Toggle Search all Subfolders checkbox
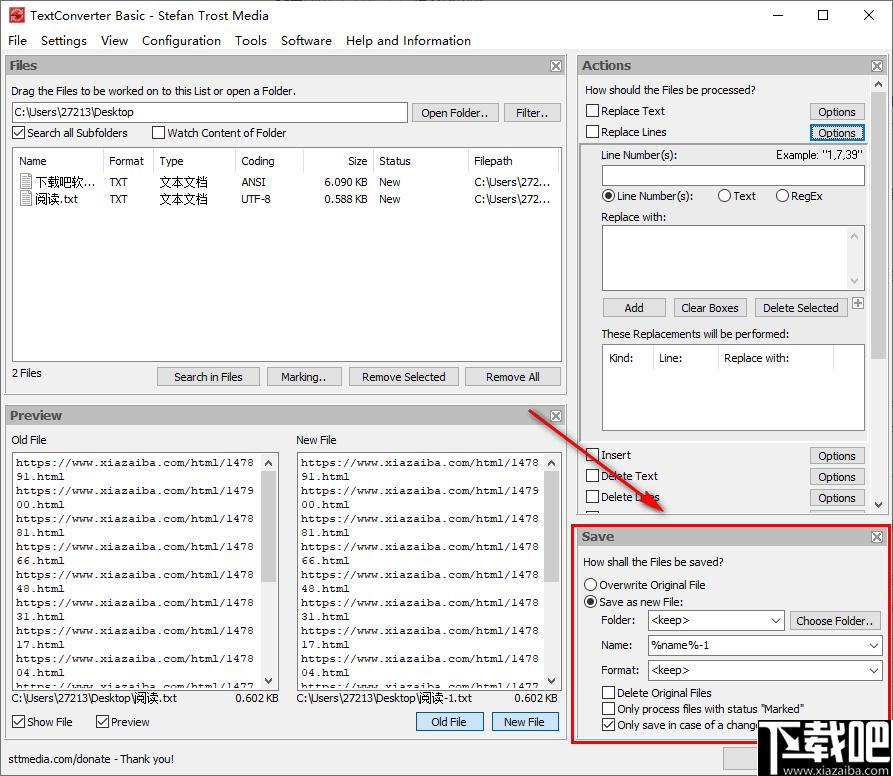The height and width of the screenshot is (776, 893). point(19,133)
